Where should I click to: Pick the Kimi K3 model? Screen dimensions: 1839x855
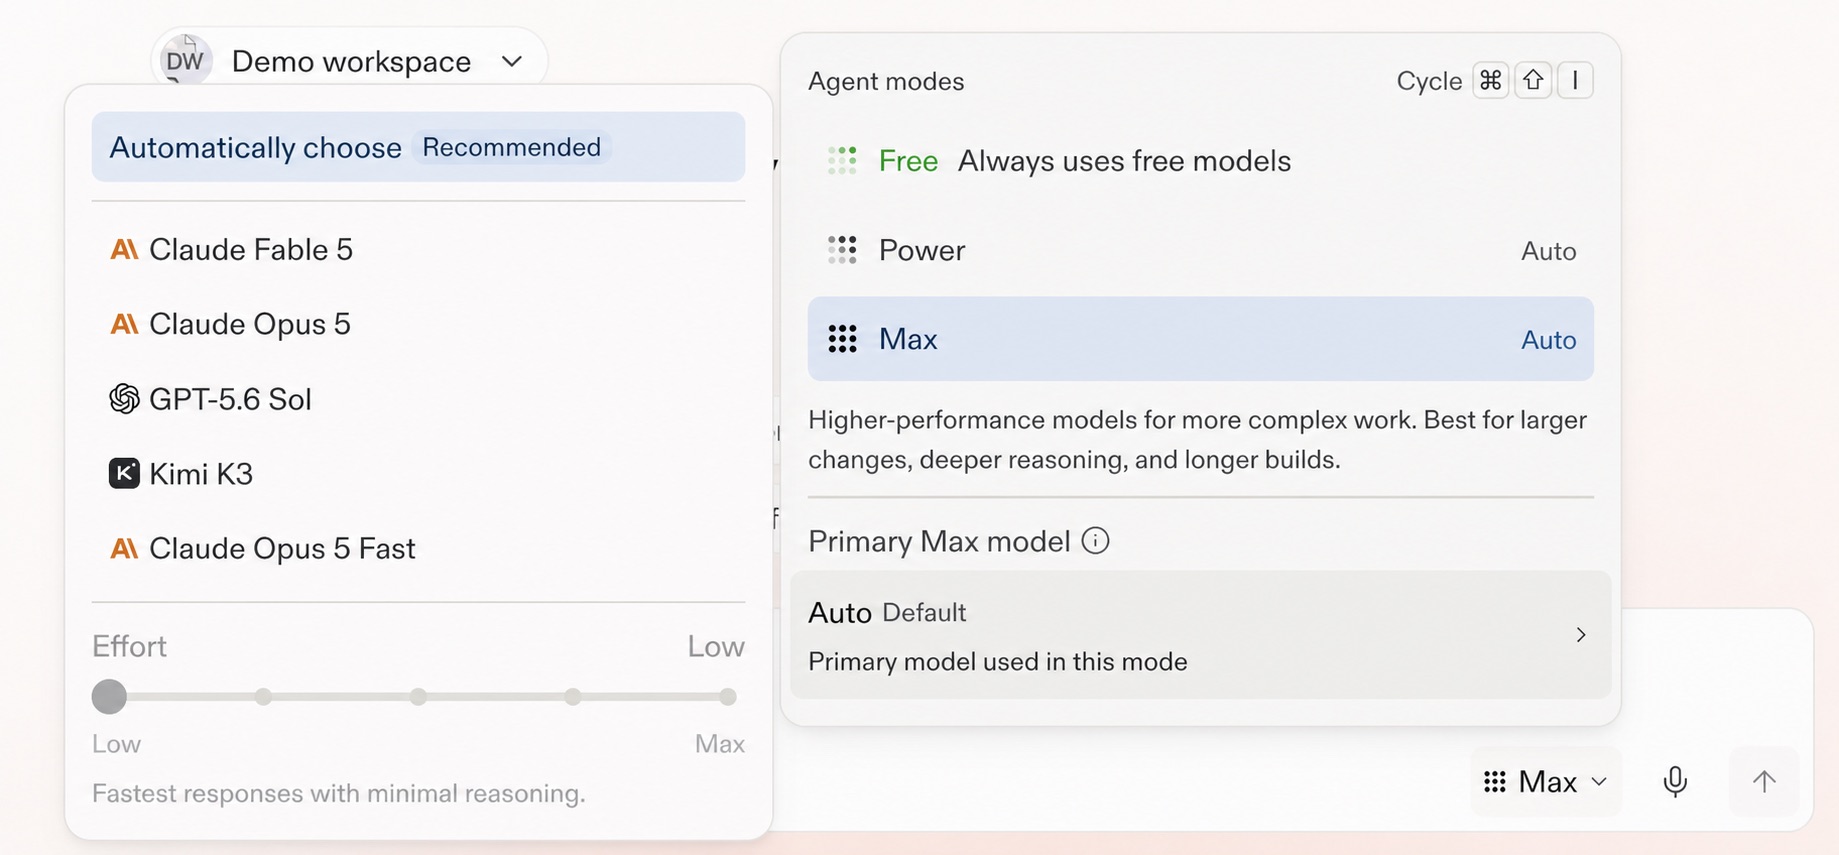(418, 473)
